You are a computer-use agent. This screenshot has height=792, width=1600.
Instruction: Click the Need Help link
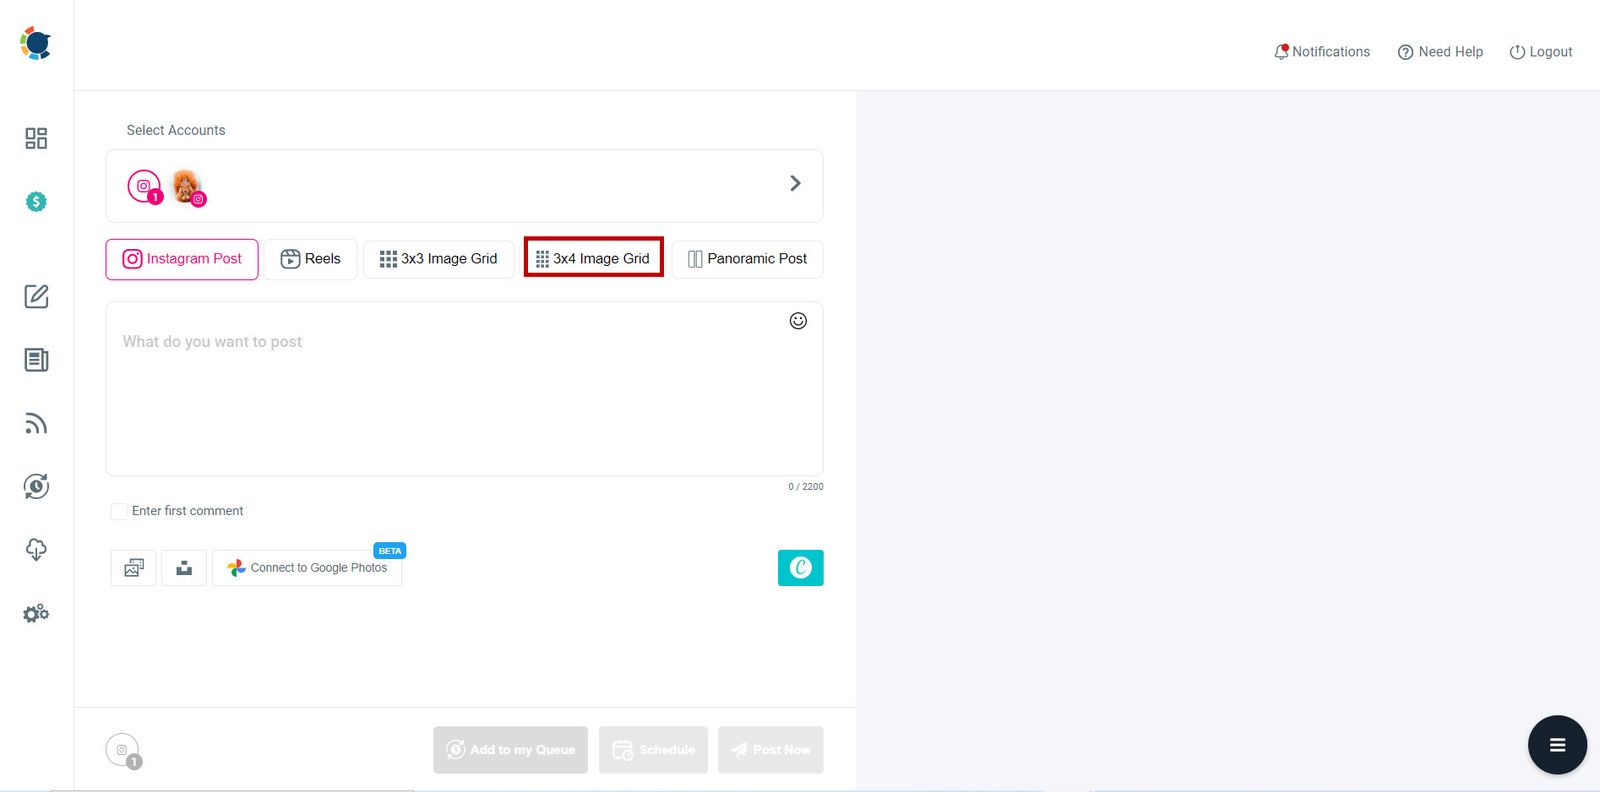[1440, 52]
